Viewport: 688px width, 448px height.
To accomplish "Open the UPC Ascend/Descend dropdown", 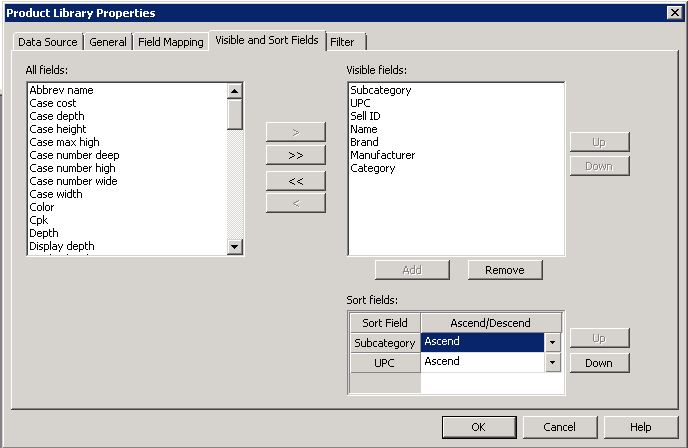I will coord(553,363).
